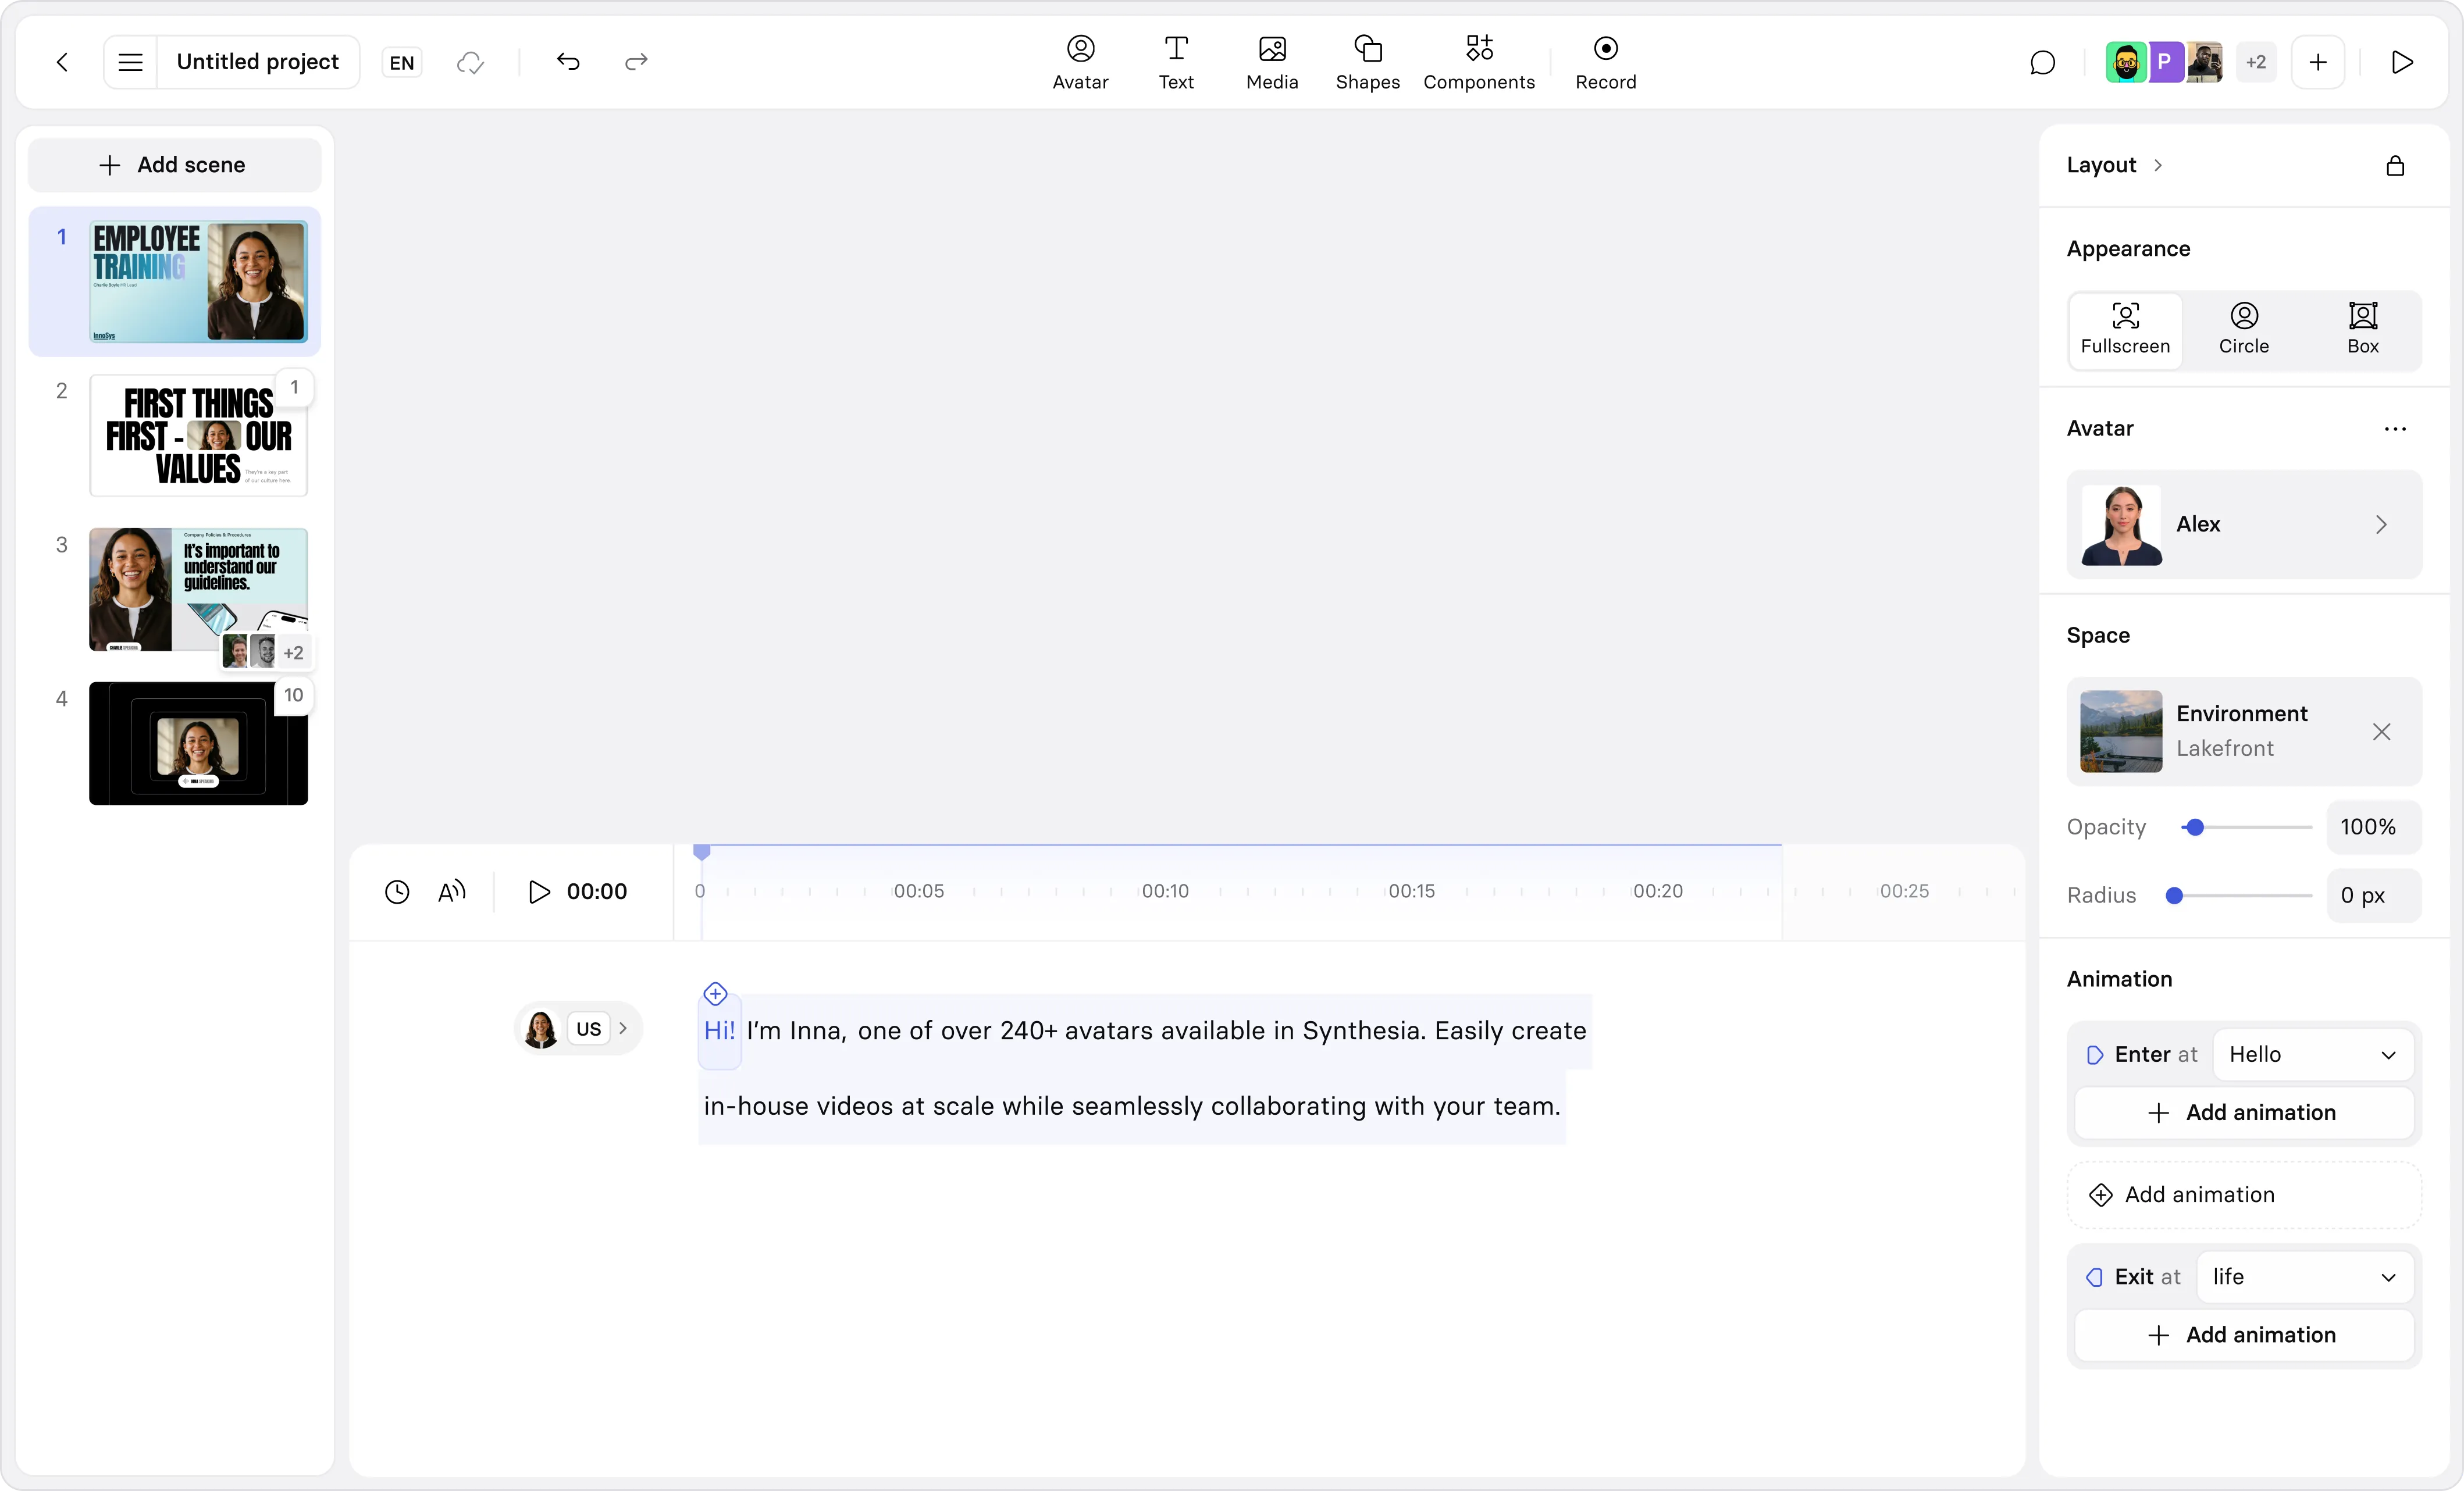Image resolution: width=2464 pixels, height=1491 pixels.
Task: Select scene 3 thumbnail about guidelines
Action: coord(198,589)
